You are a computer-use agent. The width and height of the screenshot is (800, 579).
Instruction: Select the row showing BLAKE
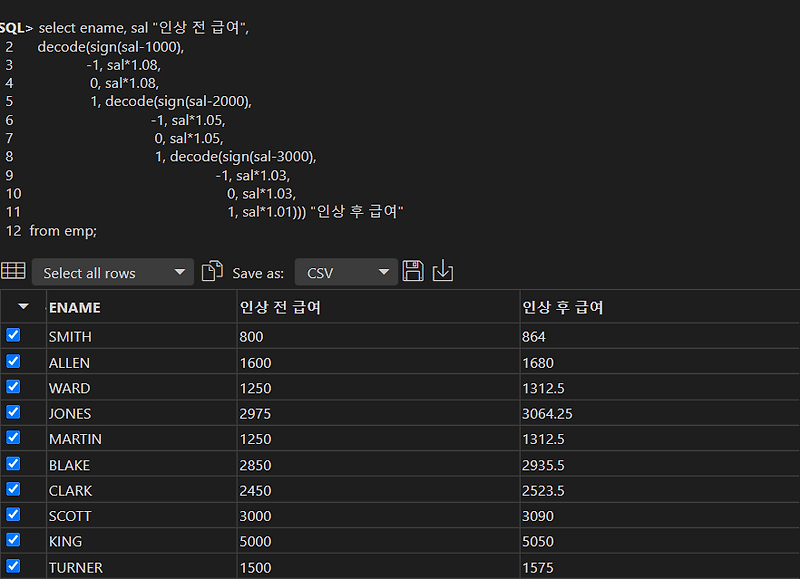tap(70, 464)
